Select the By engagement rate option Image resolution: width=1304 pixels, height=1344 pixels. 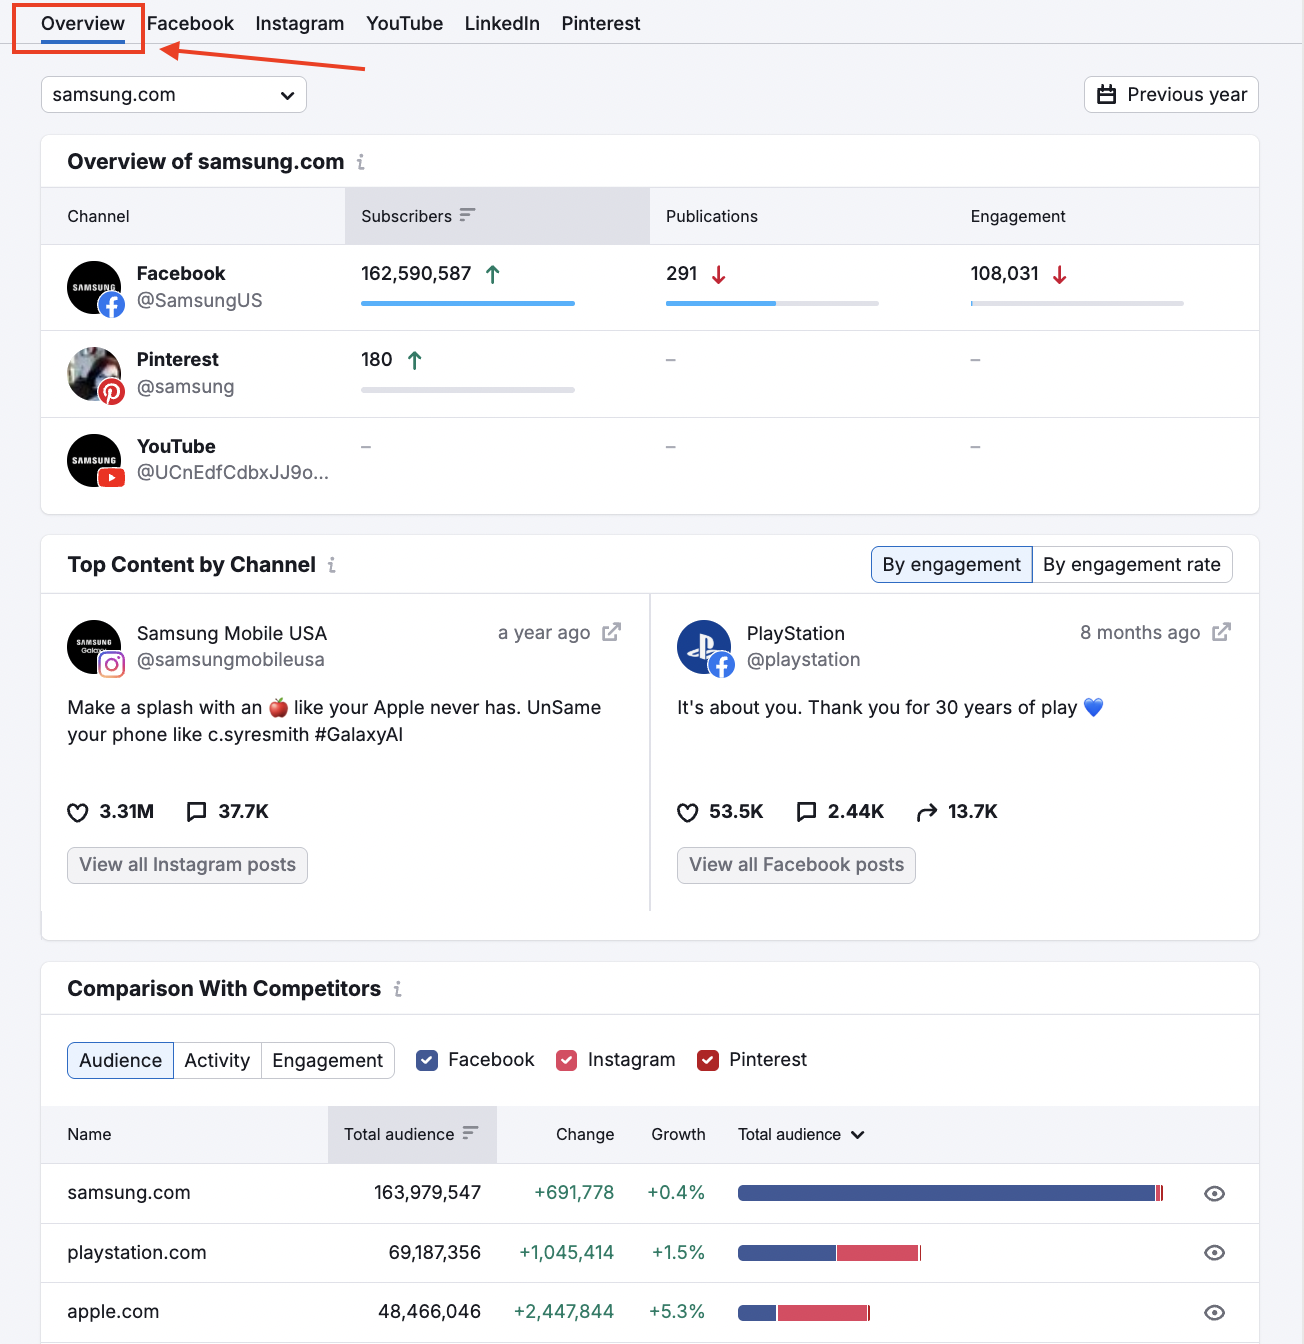[1133, 564]
